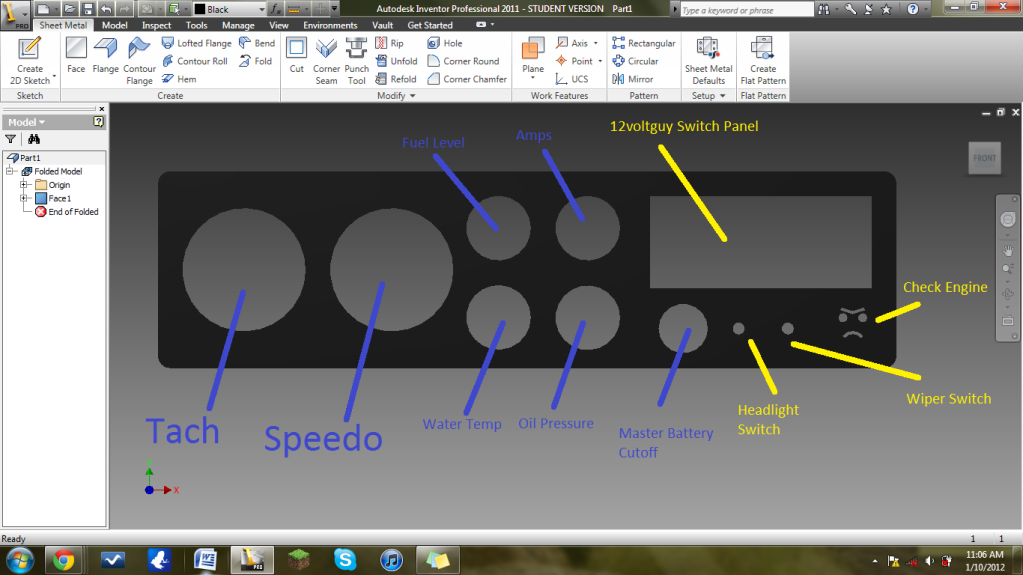Open Create 2D Sketch dropdown arrow
1023x575 pixels.
[54, 77]
